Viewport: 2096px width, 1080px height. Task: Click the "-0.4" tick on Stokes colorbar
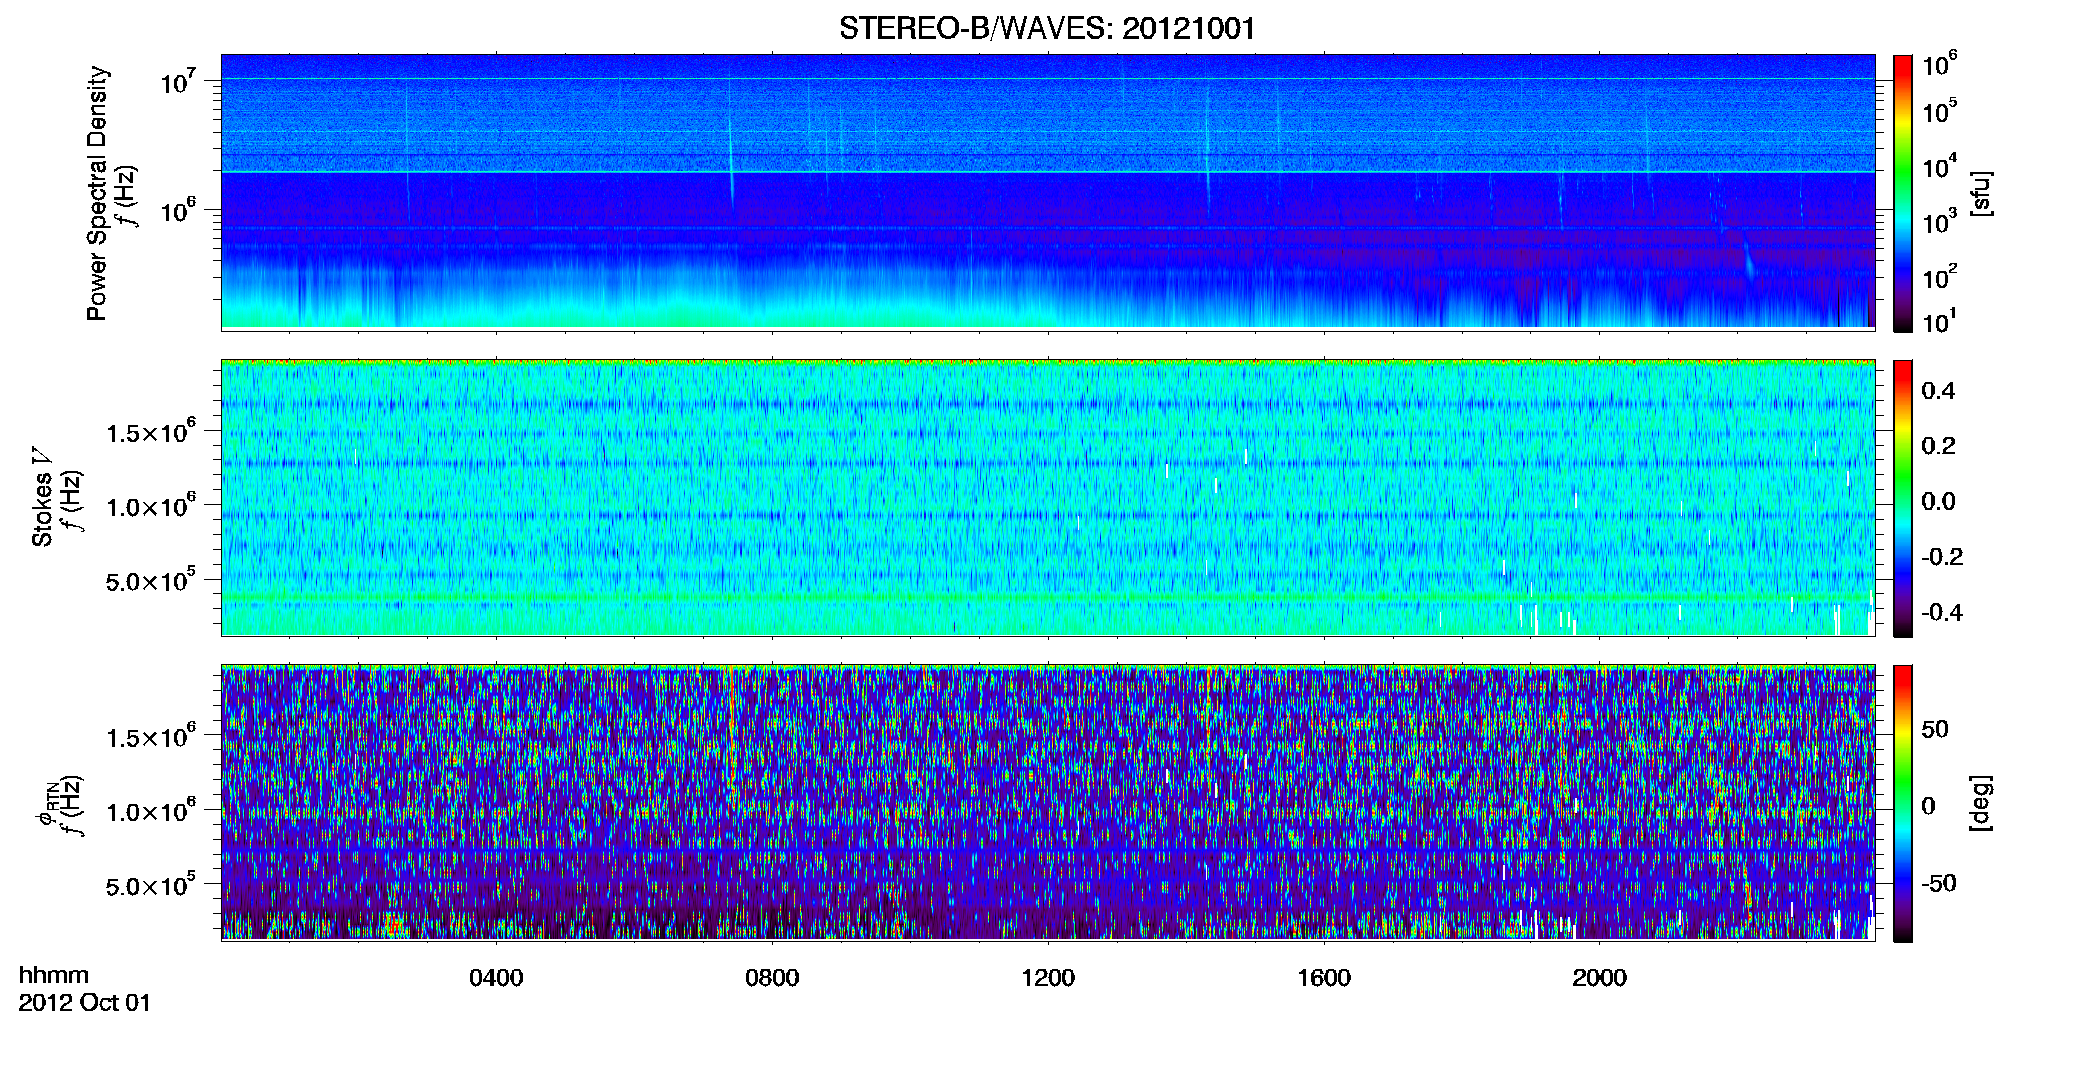(x=1942, y=612)
